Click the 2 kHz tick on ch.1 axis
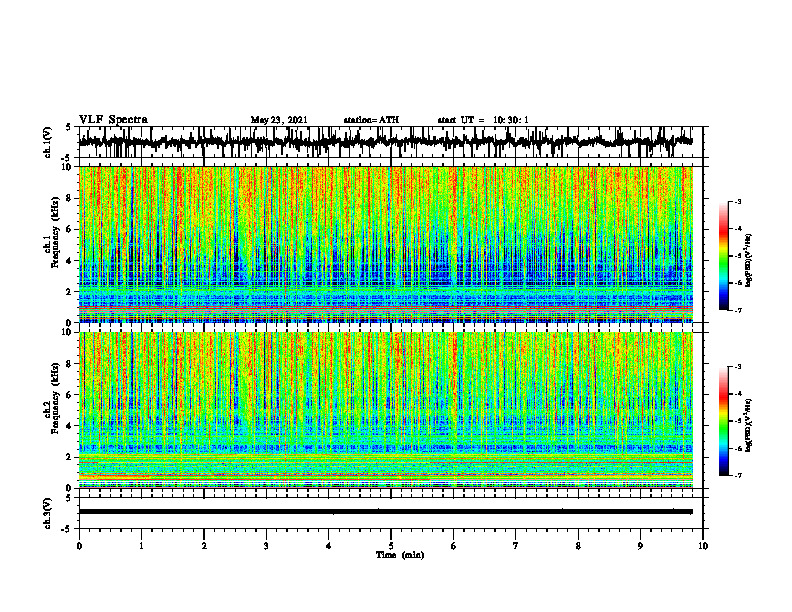 coord(70,291)
